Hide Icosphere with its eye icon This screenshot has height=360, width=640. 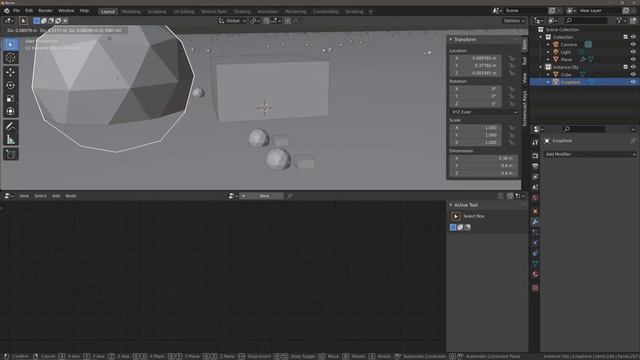[x=633, y=82]
